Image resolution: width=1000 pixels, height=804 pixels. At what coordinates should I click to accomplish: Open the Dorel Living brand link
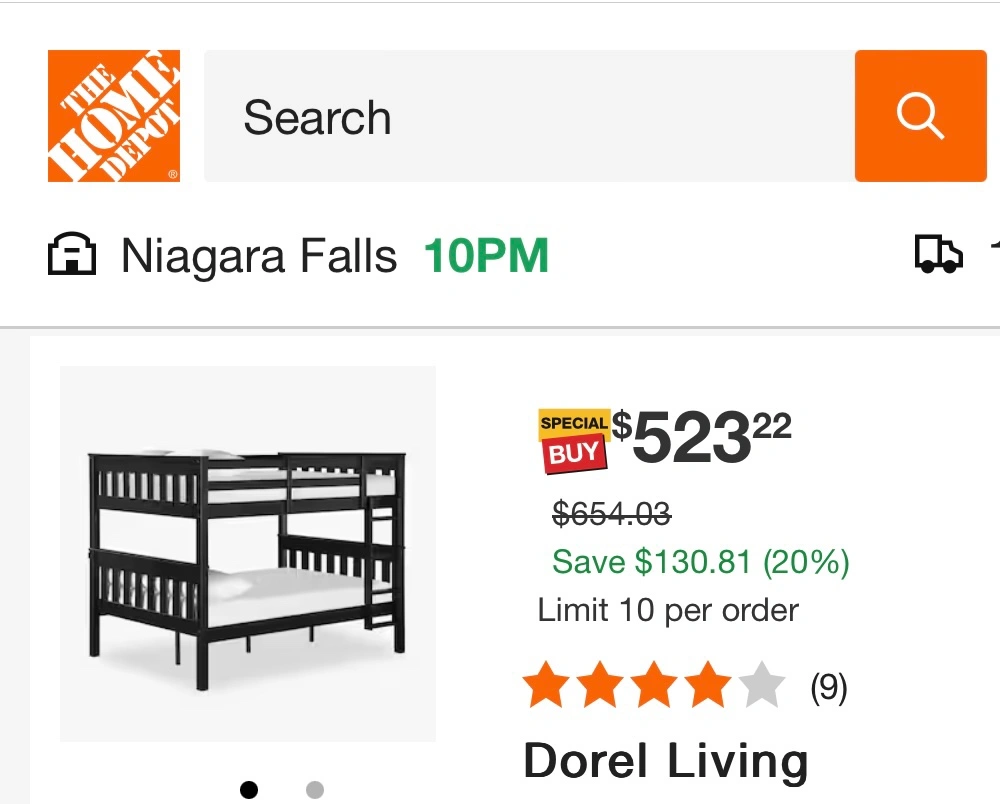(x=665, y=761)
